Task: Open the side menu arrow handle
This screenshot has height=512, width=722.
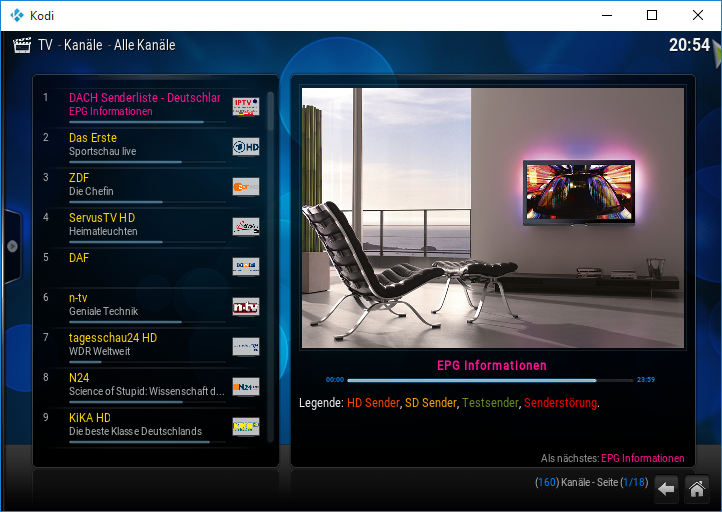Action: [x=12, y=246]
